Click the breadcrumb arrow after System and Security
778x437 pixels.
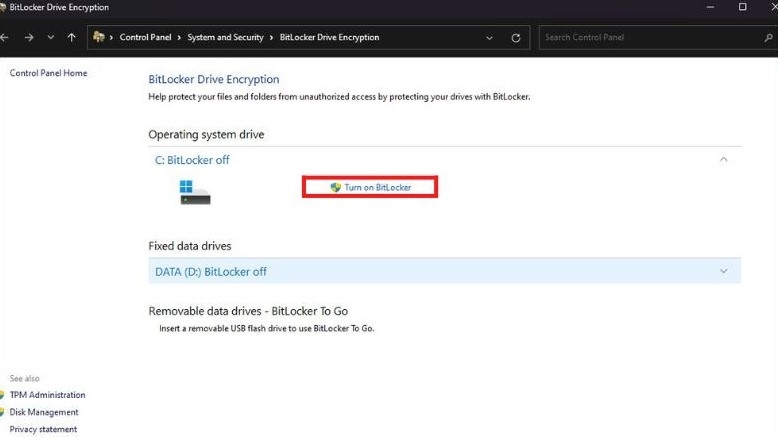(271, 38)
